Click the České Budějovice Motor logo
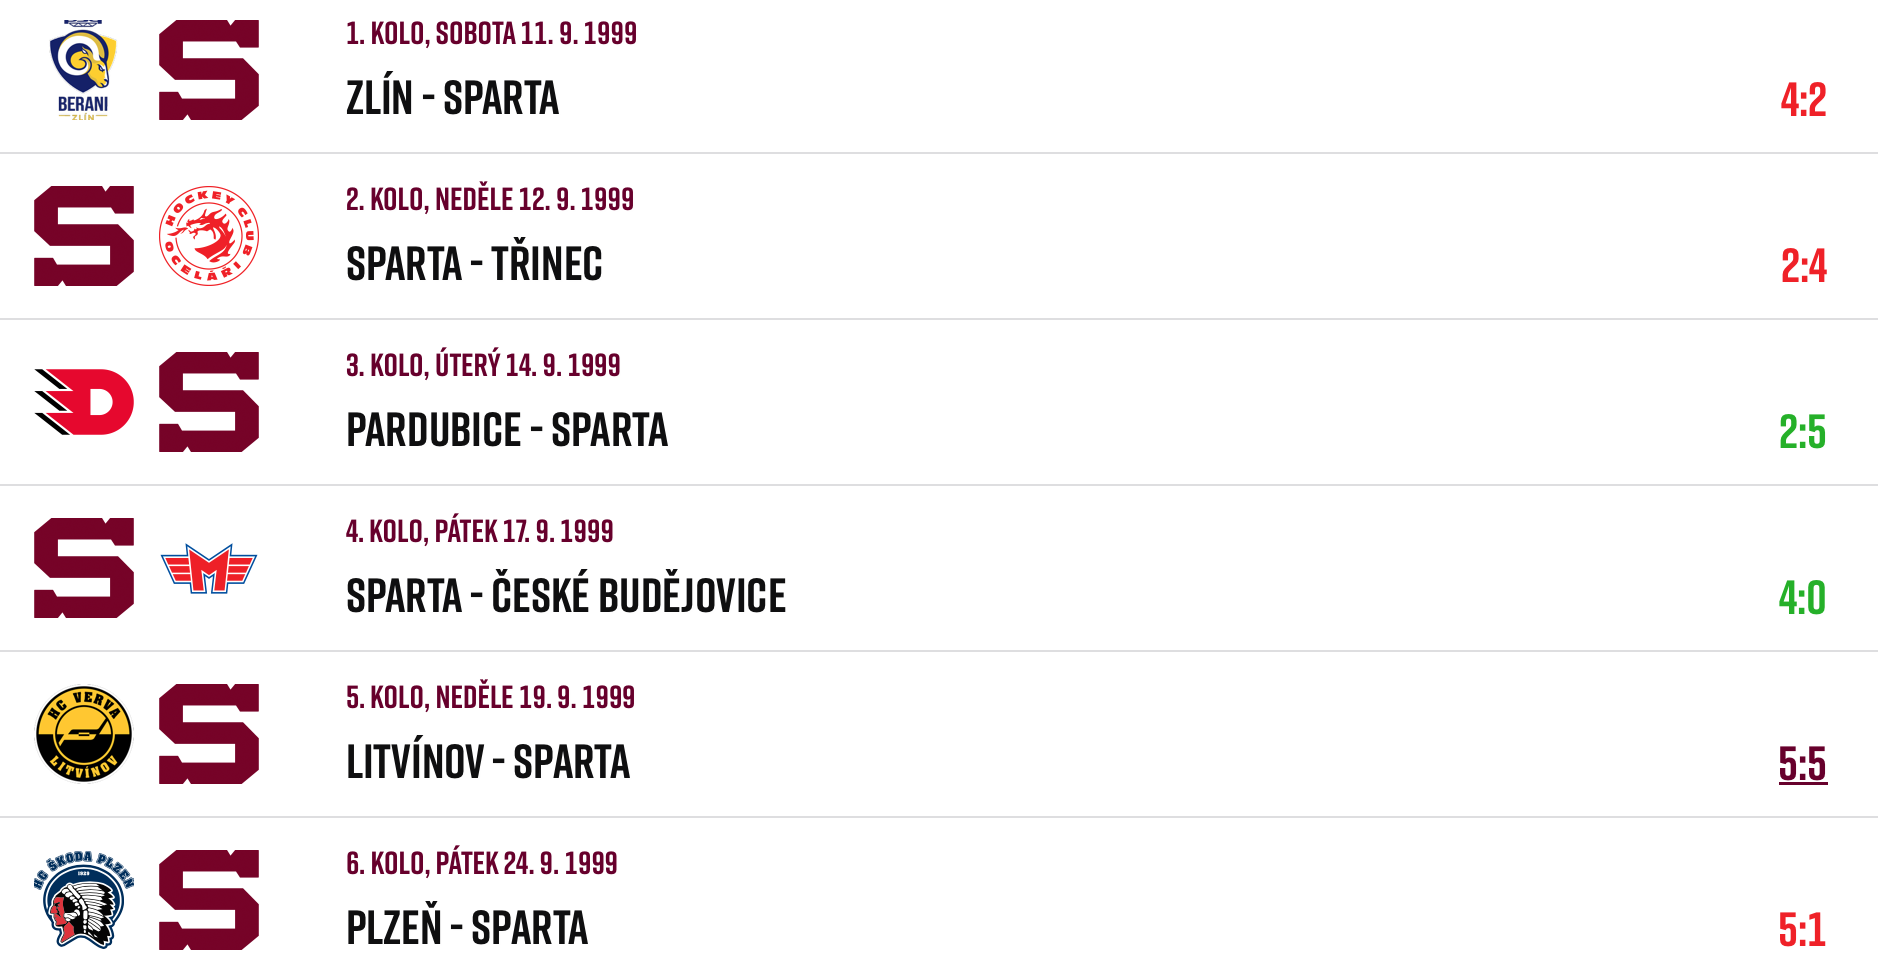 pos(209,569)
